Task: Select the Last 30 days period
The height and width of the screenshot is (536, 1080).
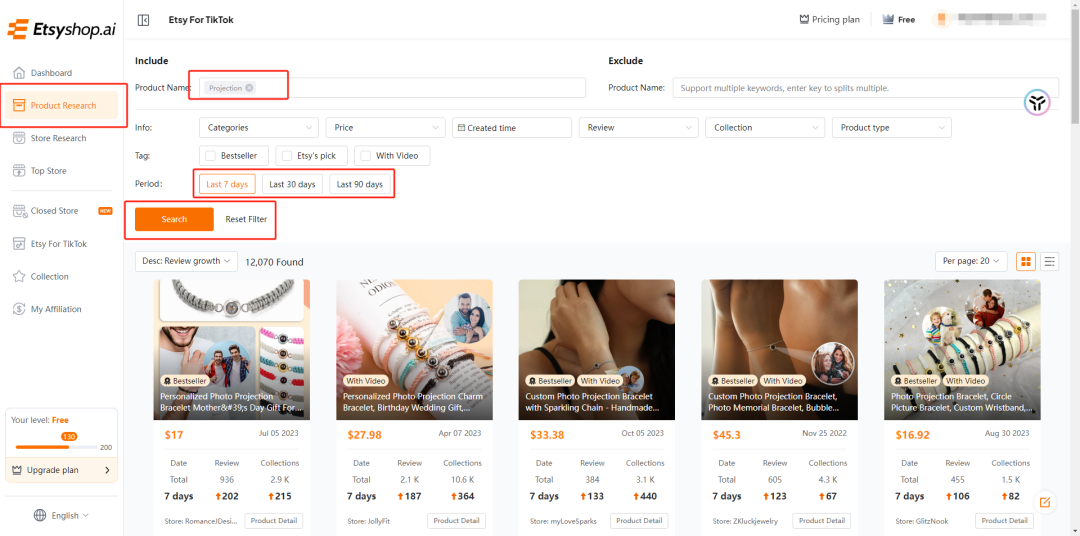Action: (292, 185)
